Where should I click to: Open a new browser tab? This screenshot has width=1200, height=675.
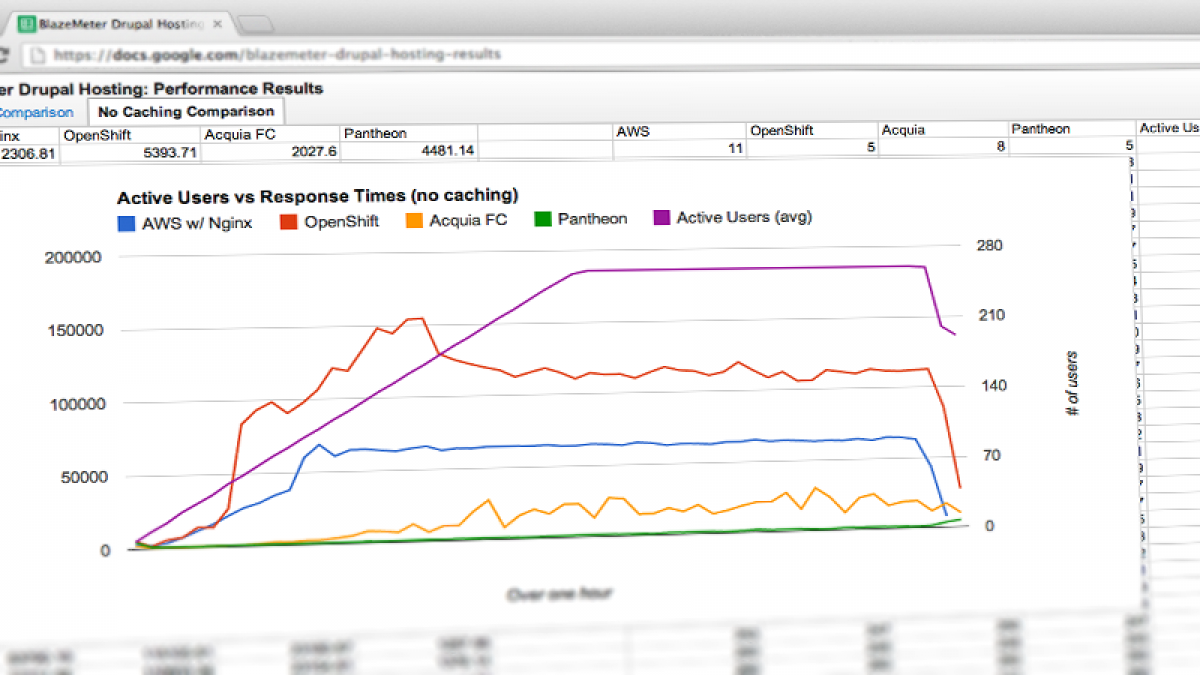click(256, 24)
